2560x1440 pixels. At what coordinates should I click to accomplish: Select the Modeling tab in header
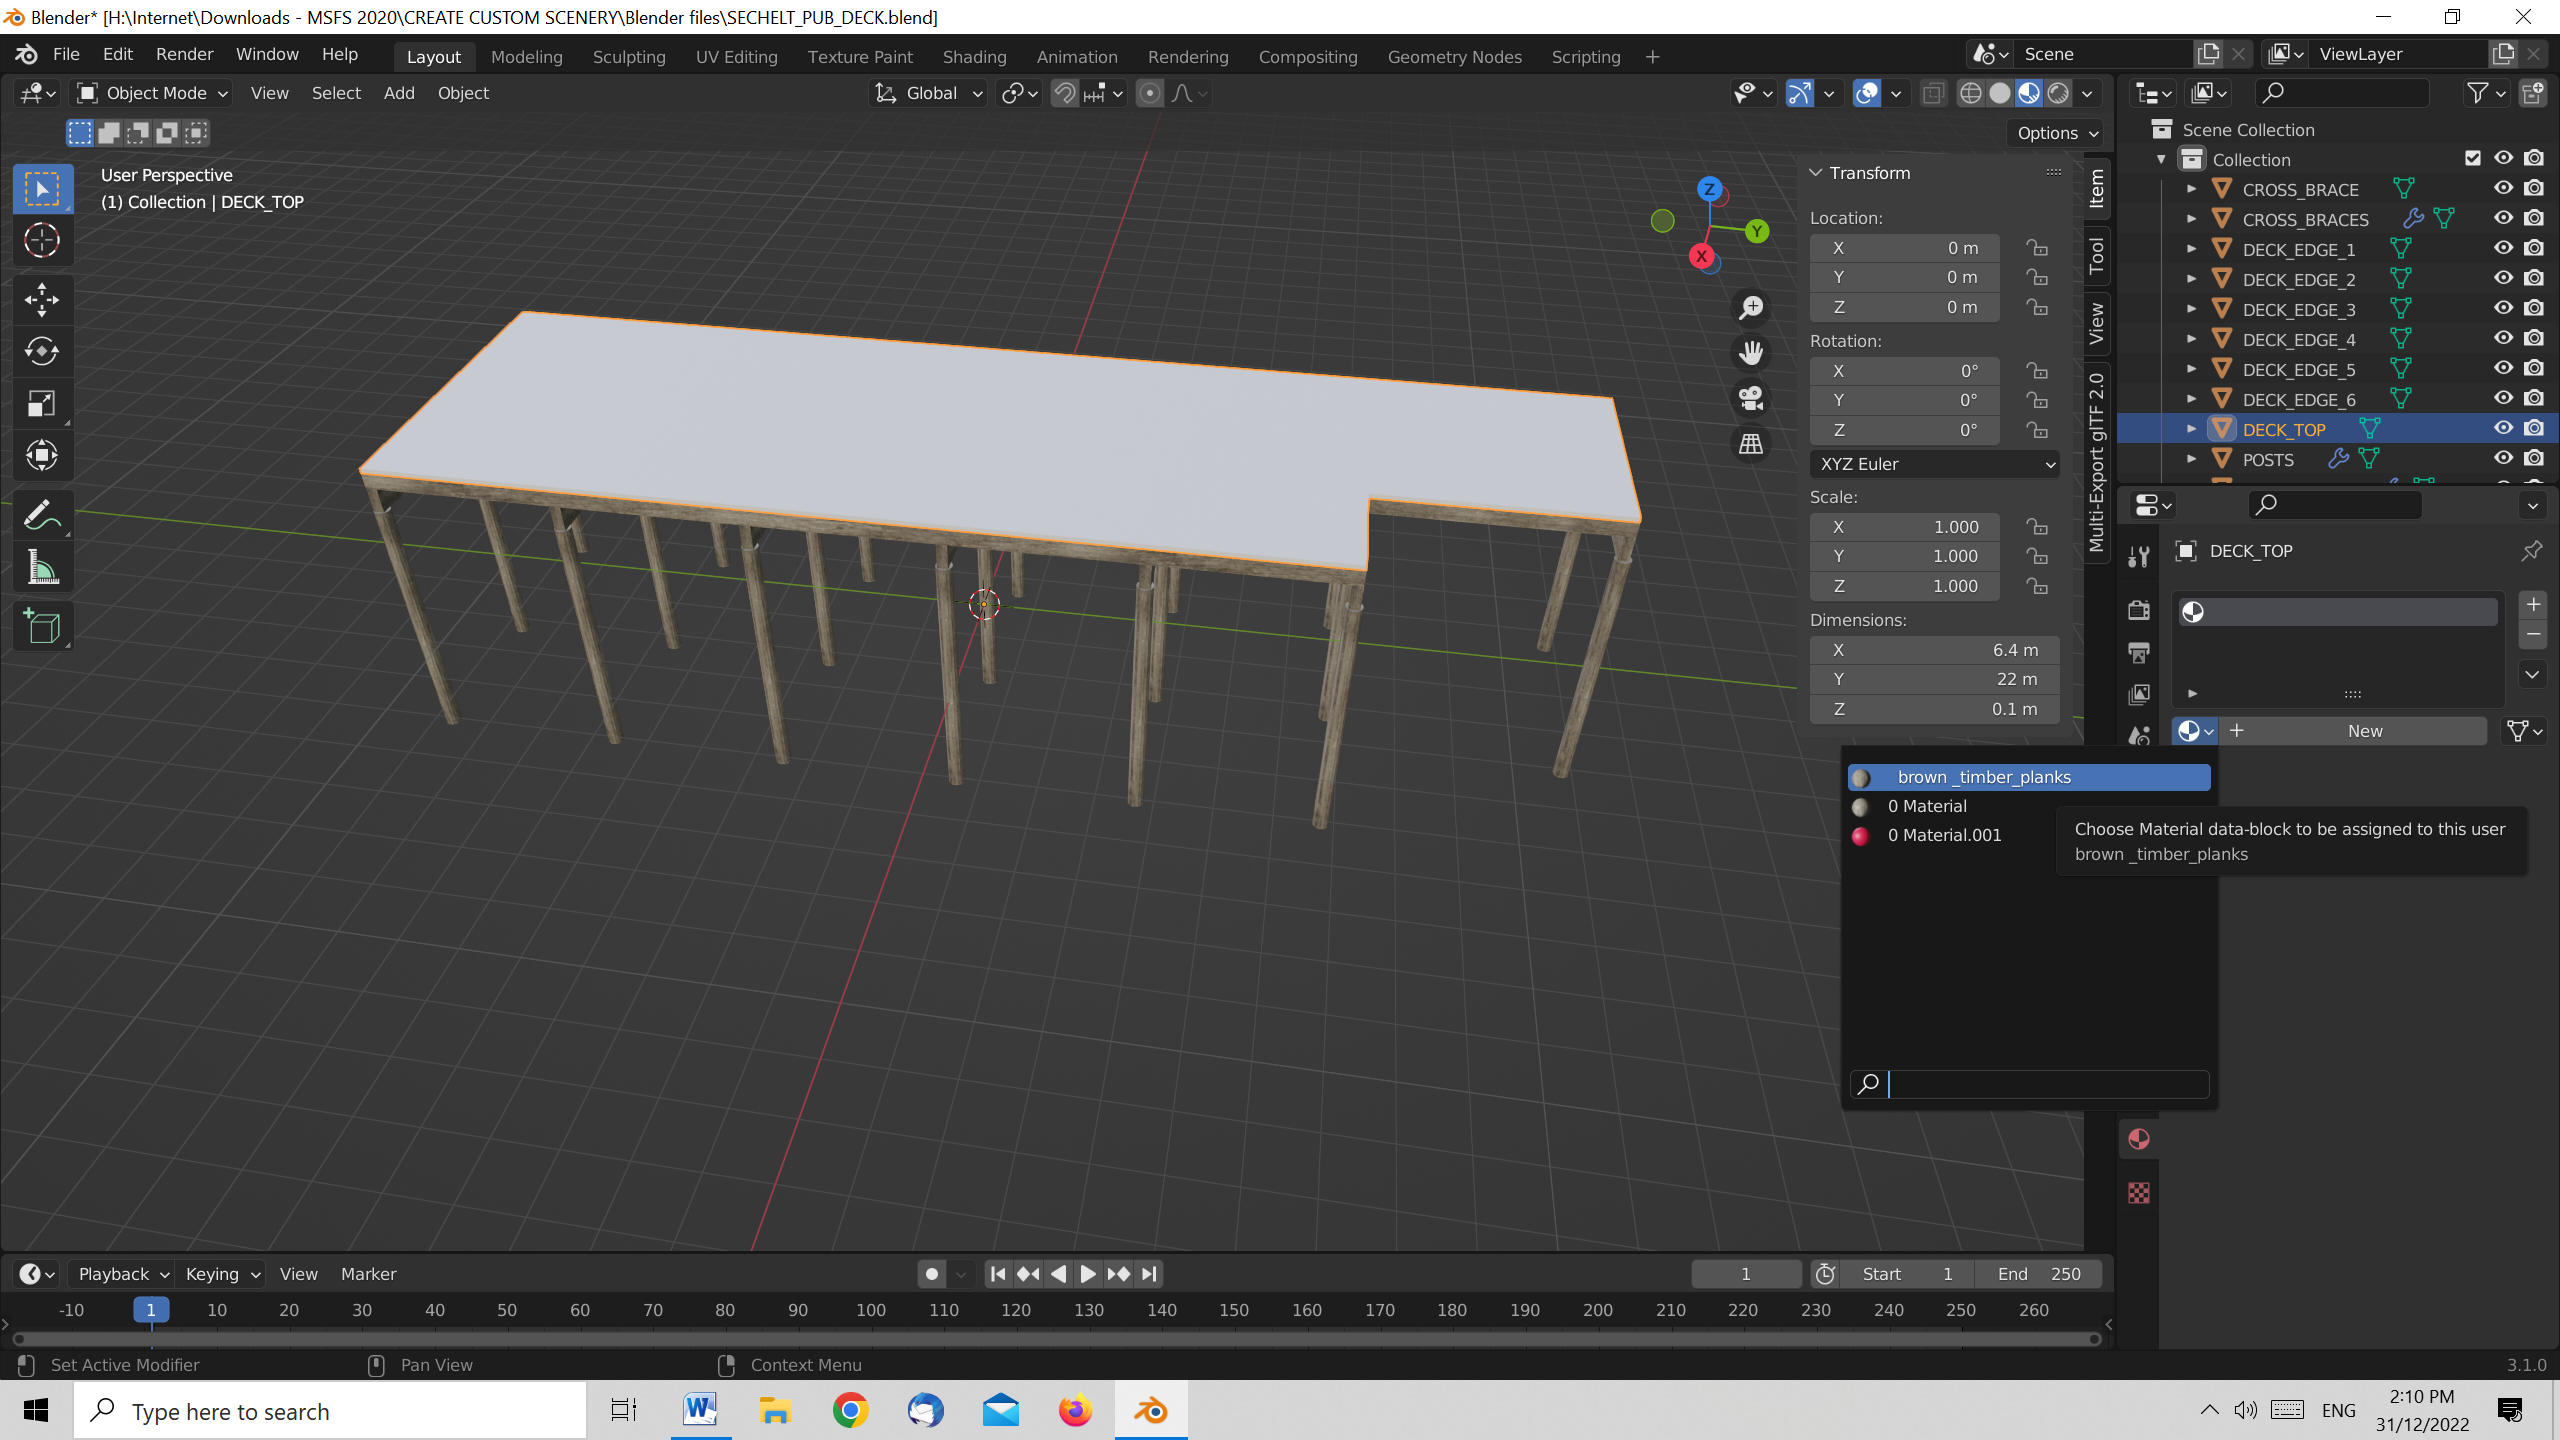pos(526,55)
